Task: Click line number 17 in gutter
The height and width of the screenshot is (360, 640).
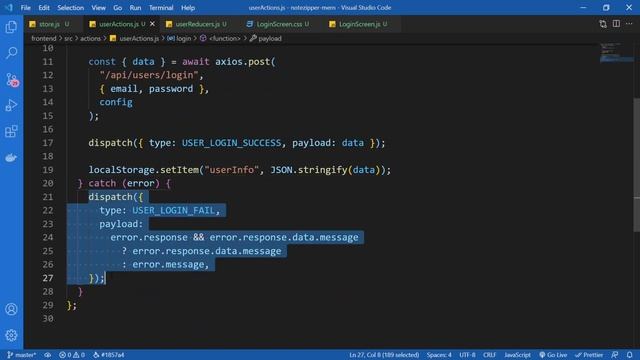Action: [48, 143]
